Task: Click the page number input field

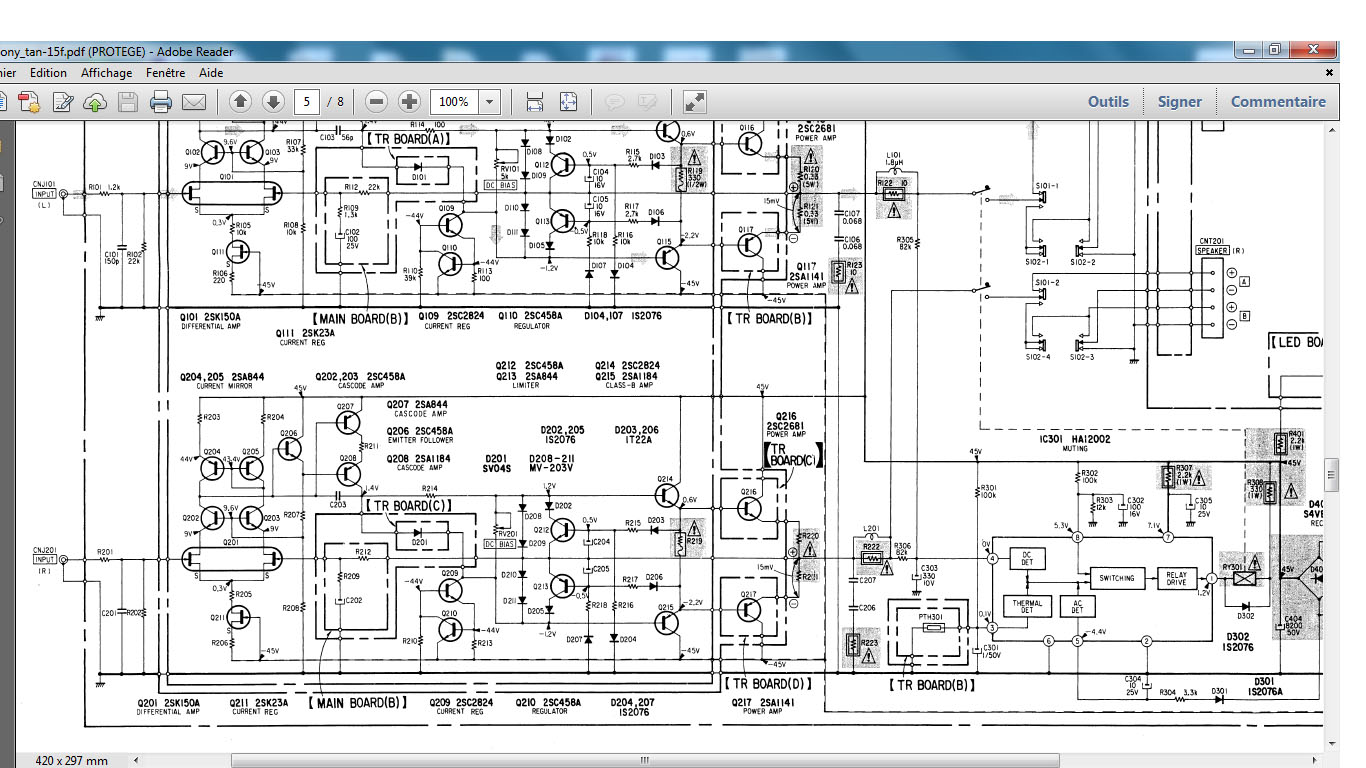Action: [307, 101]
